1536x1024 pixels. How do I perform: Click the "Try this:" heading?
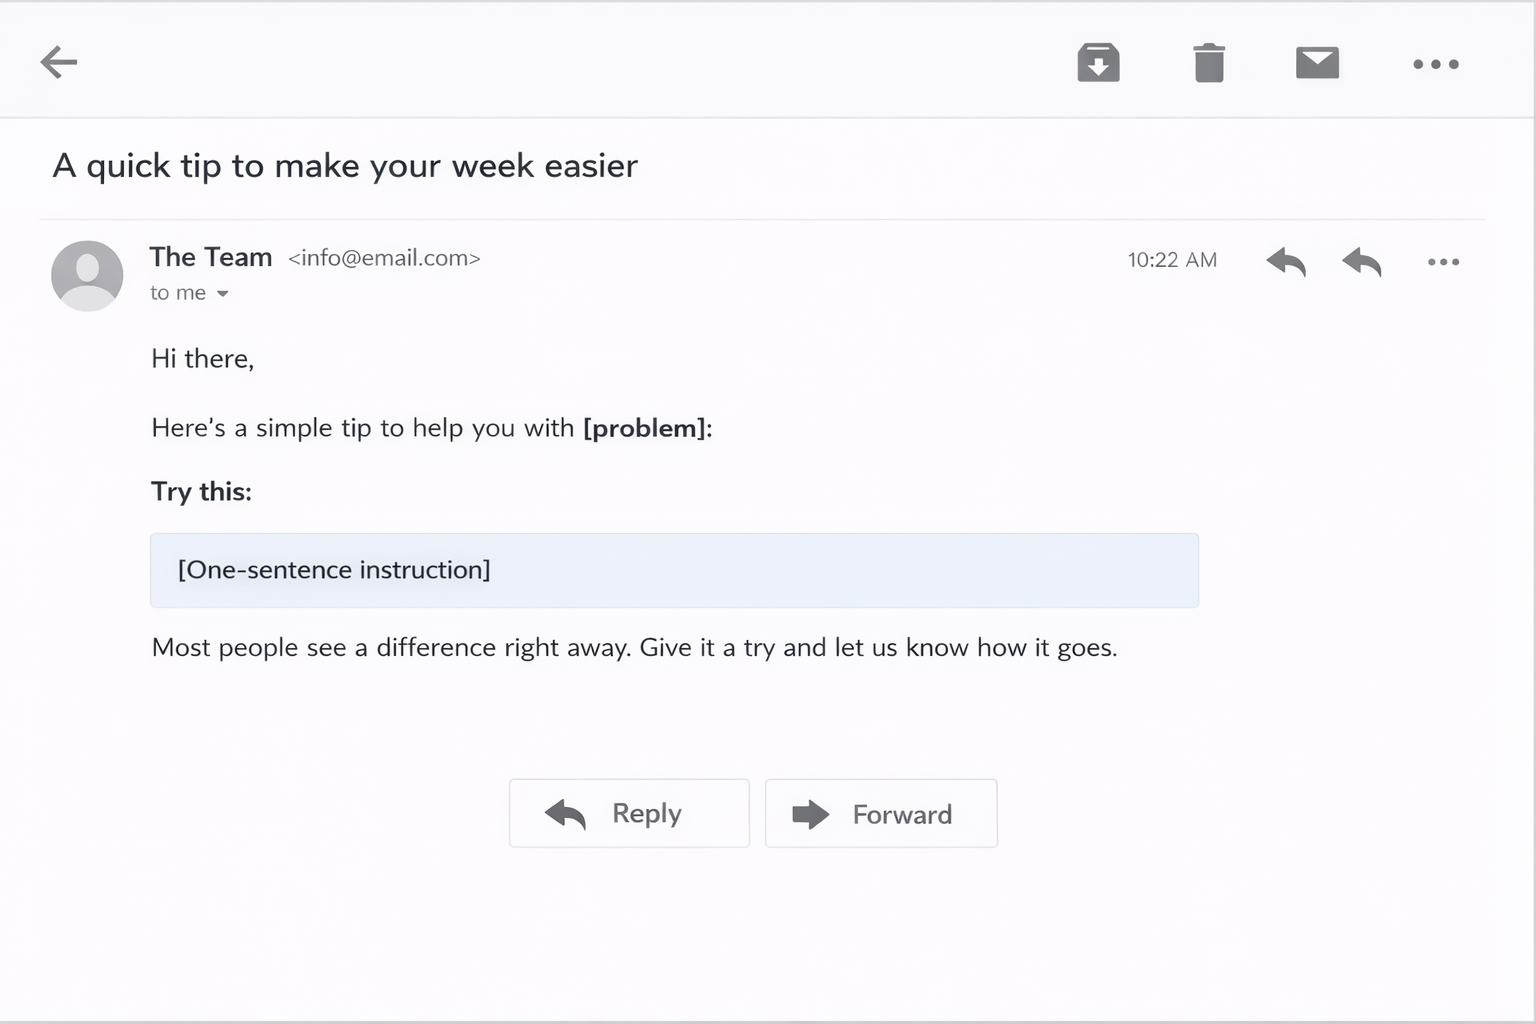(201, 491)
